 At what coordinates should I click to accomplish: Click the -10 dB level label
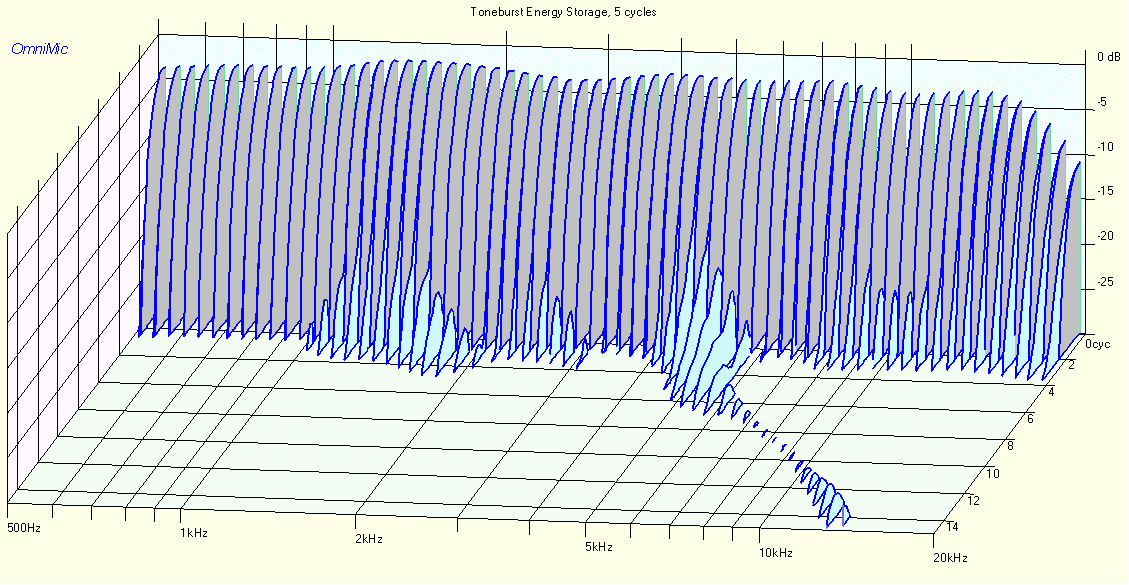[1105, 147]
